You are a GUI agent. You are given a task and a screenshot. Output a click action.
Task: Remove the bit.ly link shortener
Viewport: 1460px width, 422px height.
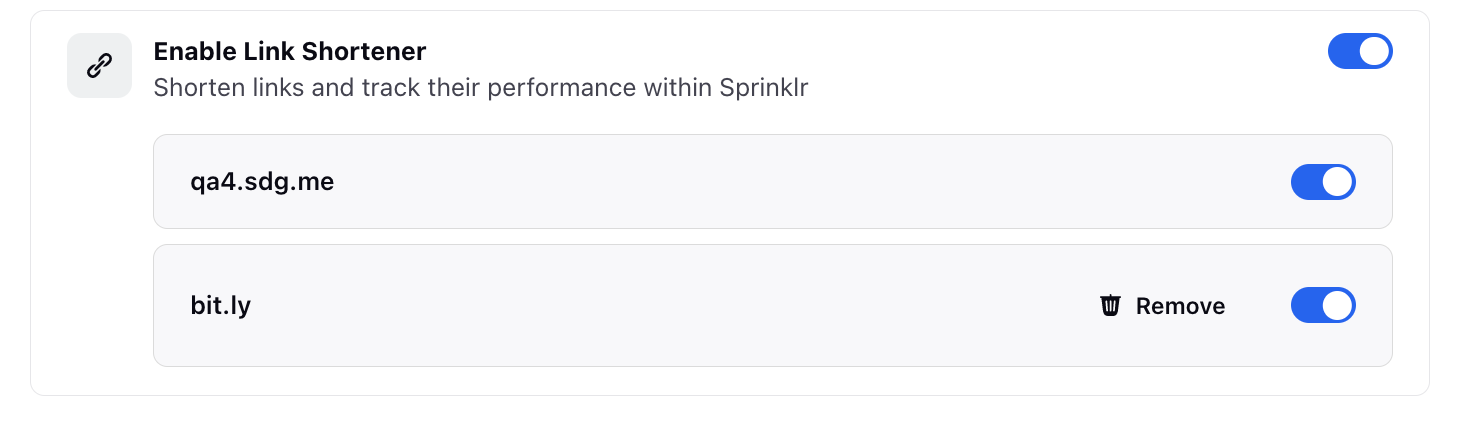click(1163, 305)
